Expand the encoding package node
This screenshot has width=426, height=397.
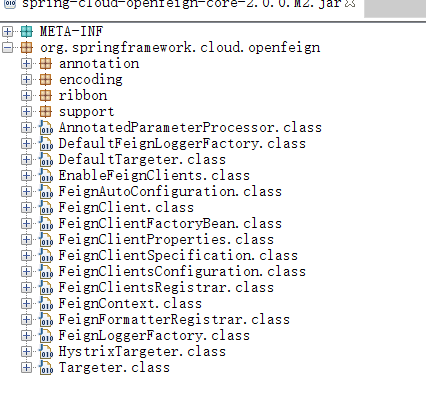pos(26,80)
